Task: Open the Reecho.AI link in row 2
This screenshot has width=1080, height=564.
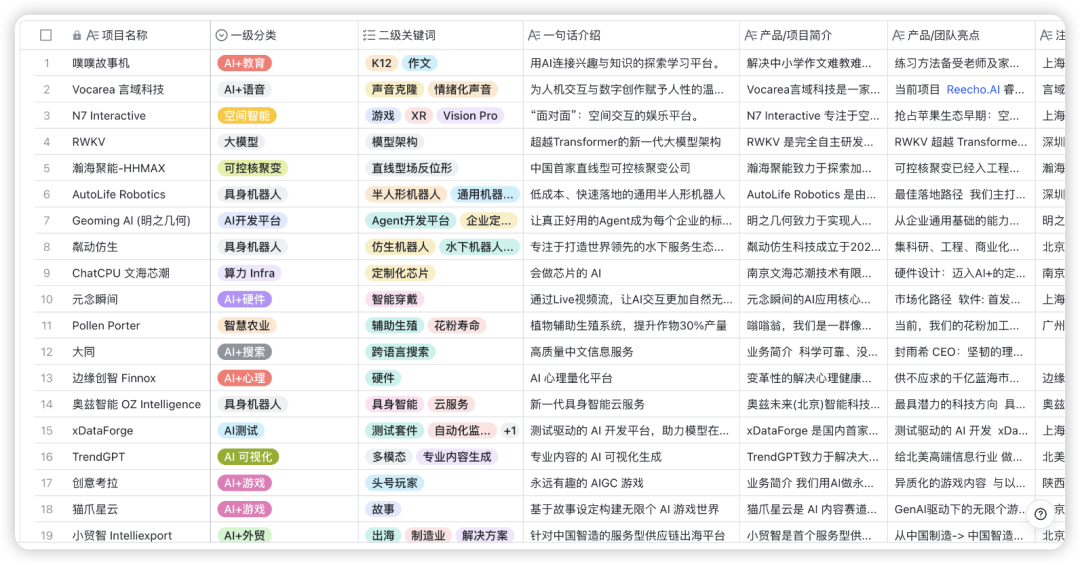Action: [x=973, y=90]
